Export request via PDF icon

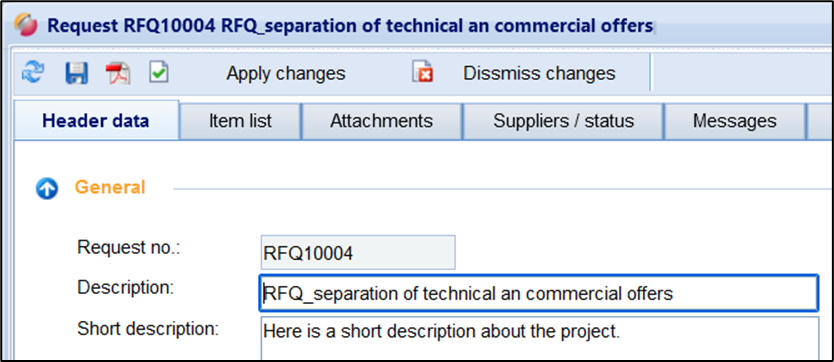118,73
